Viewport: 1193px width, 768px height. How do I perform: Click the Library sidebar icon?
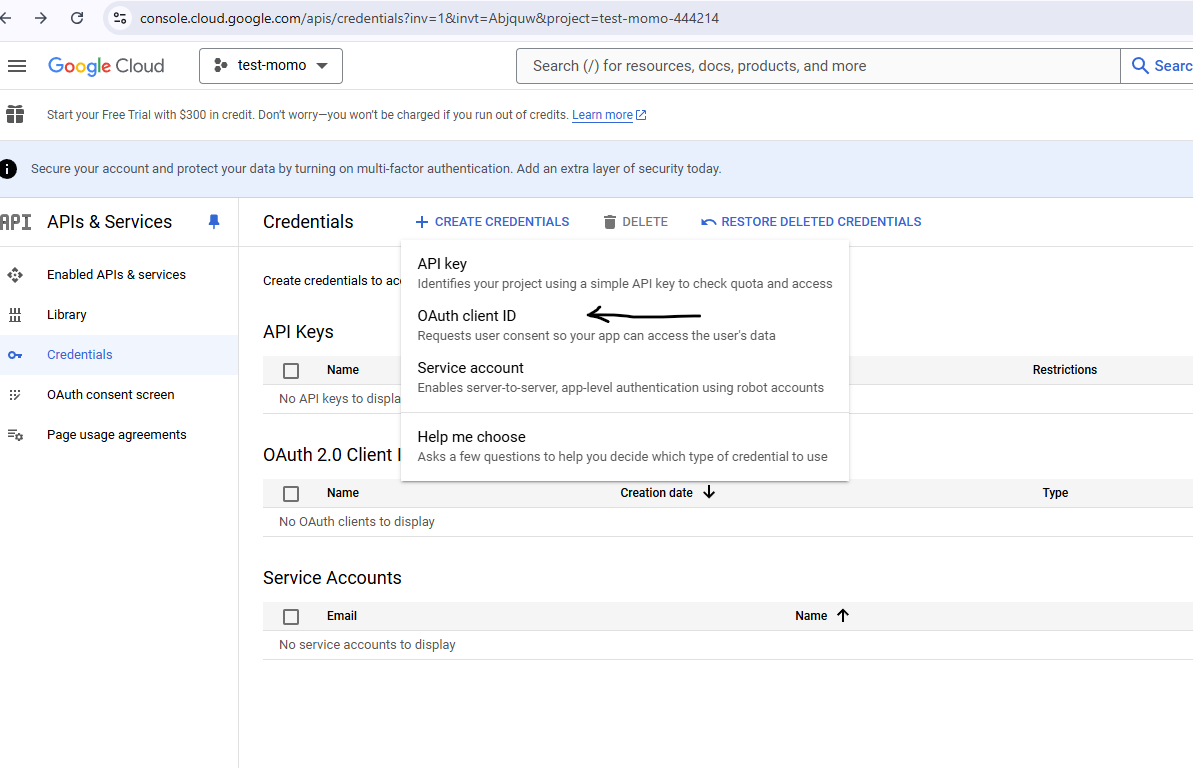[x=15, y=315]
